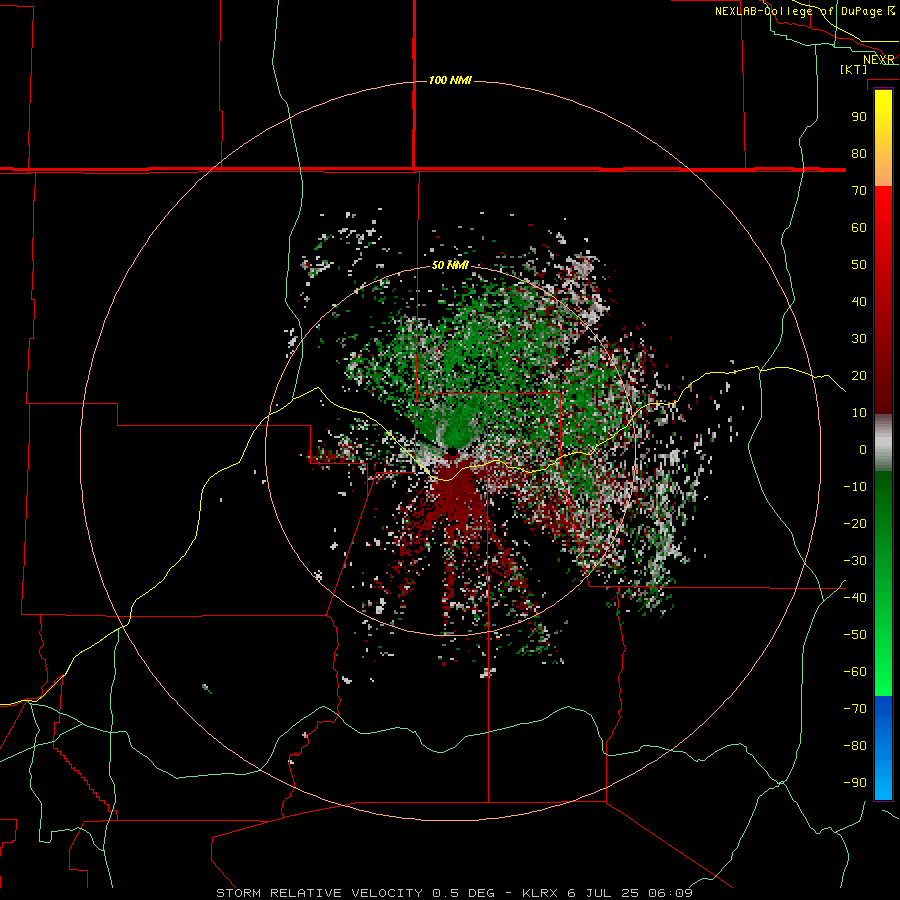The width and height of the screenshot is (900, 900).
Task: Click the positive 40 scale value
Action: (859, 301)
